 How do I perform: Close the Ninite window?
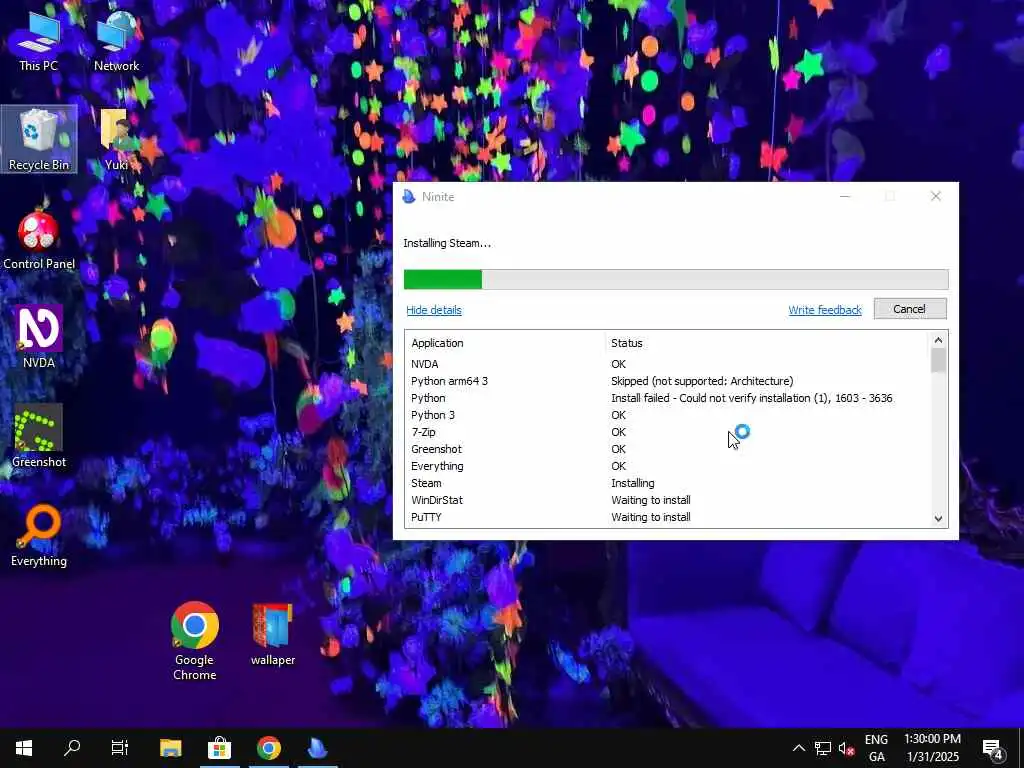tap(935, 197)
